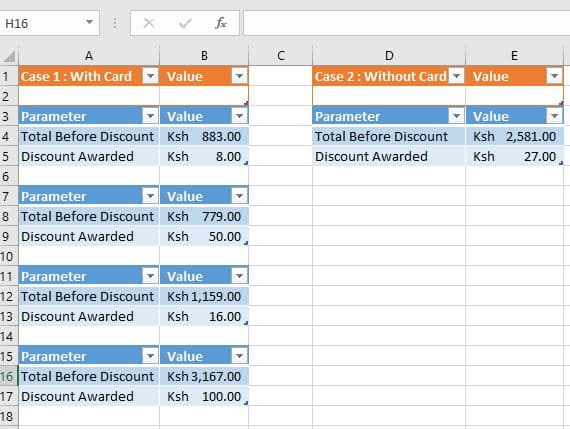570x429 pixels.
Task: Select cell with Ksh 2,581.00 total
Action: [514, 136]
